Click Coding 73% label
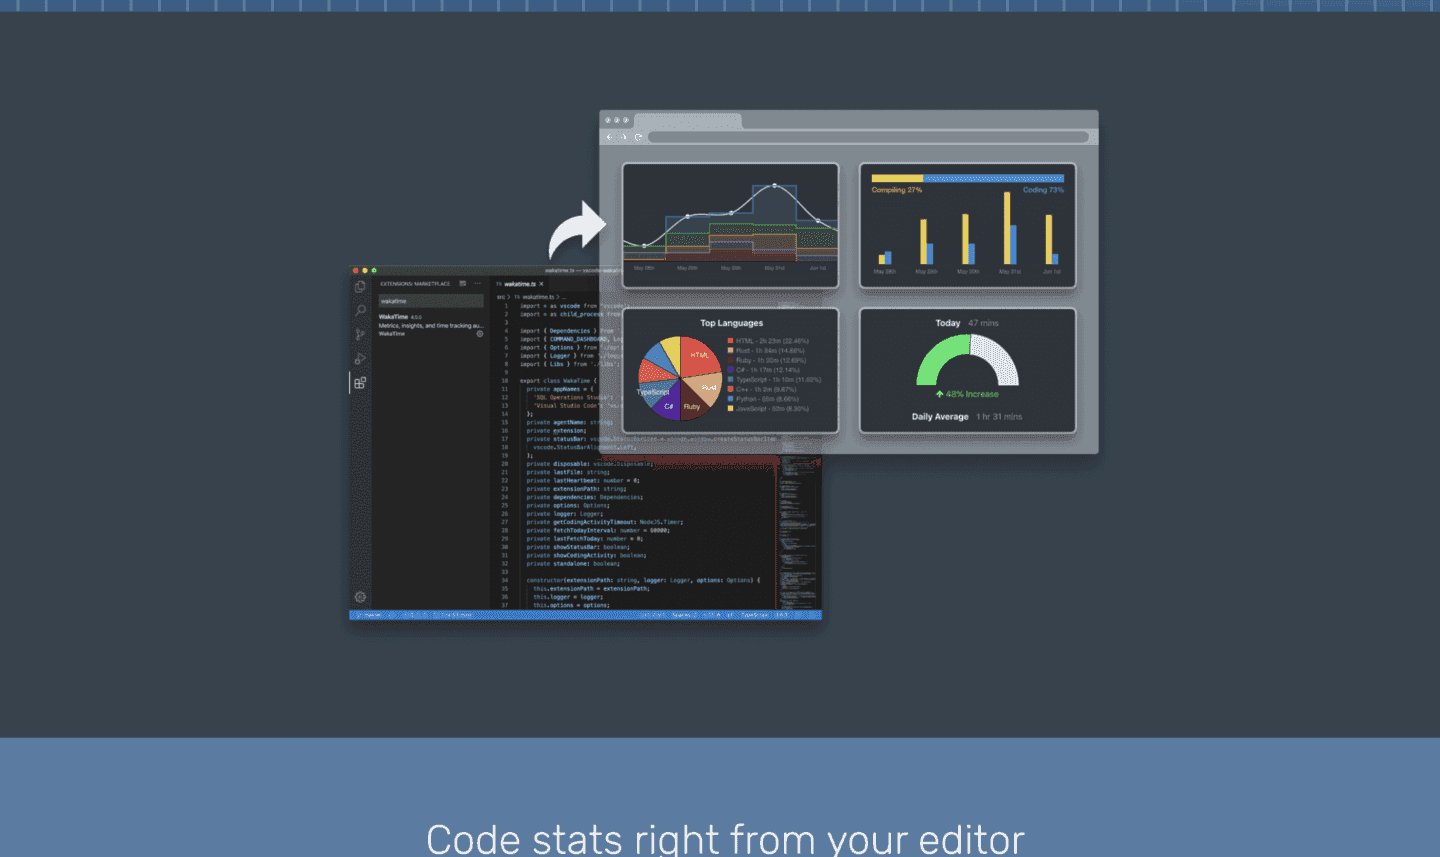 click(1043, 190)
